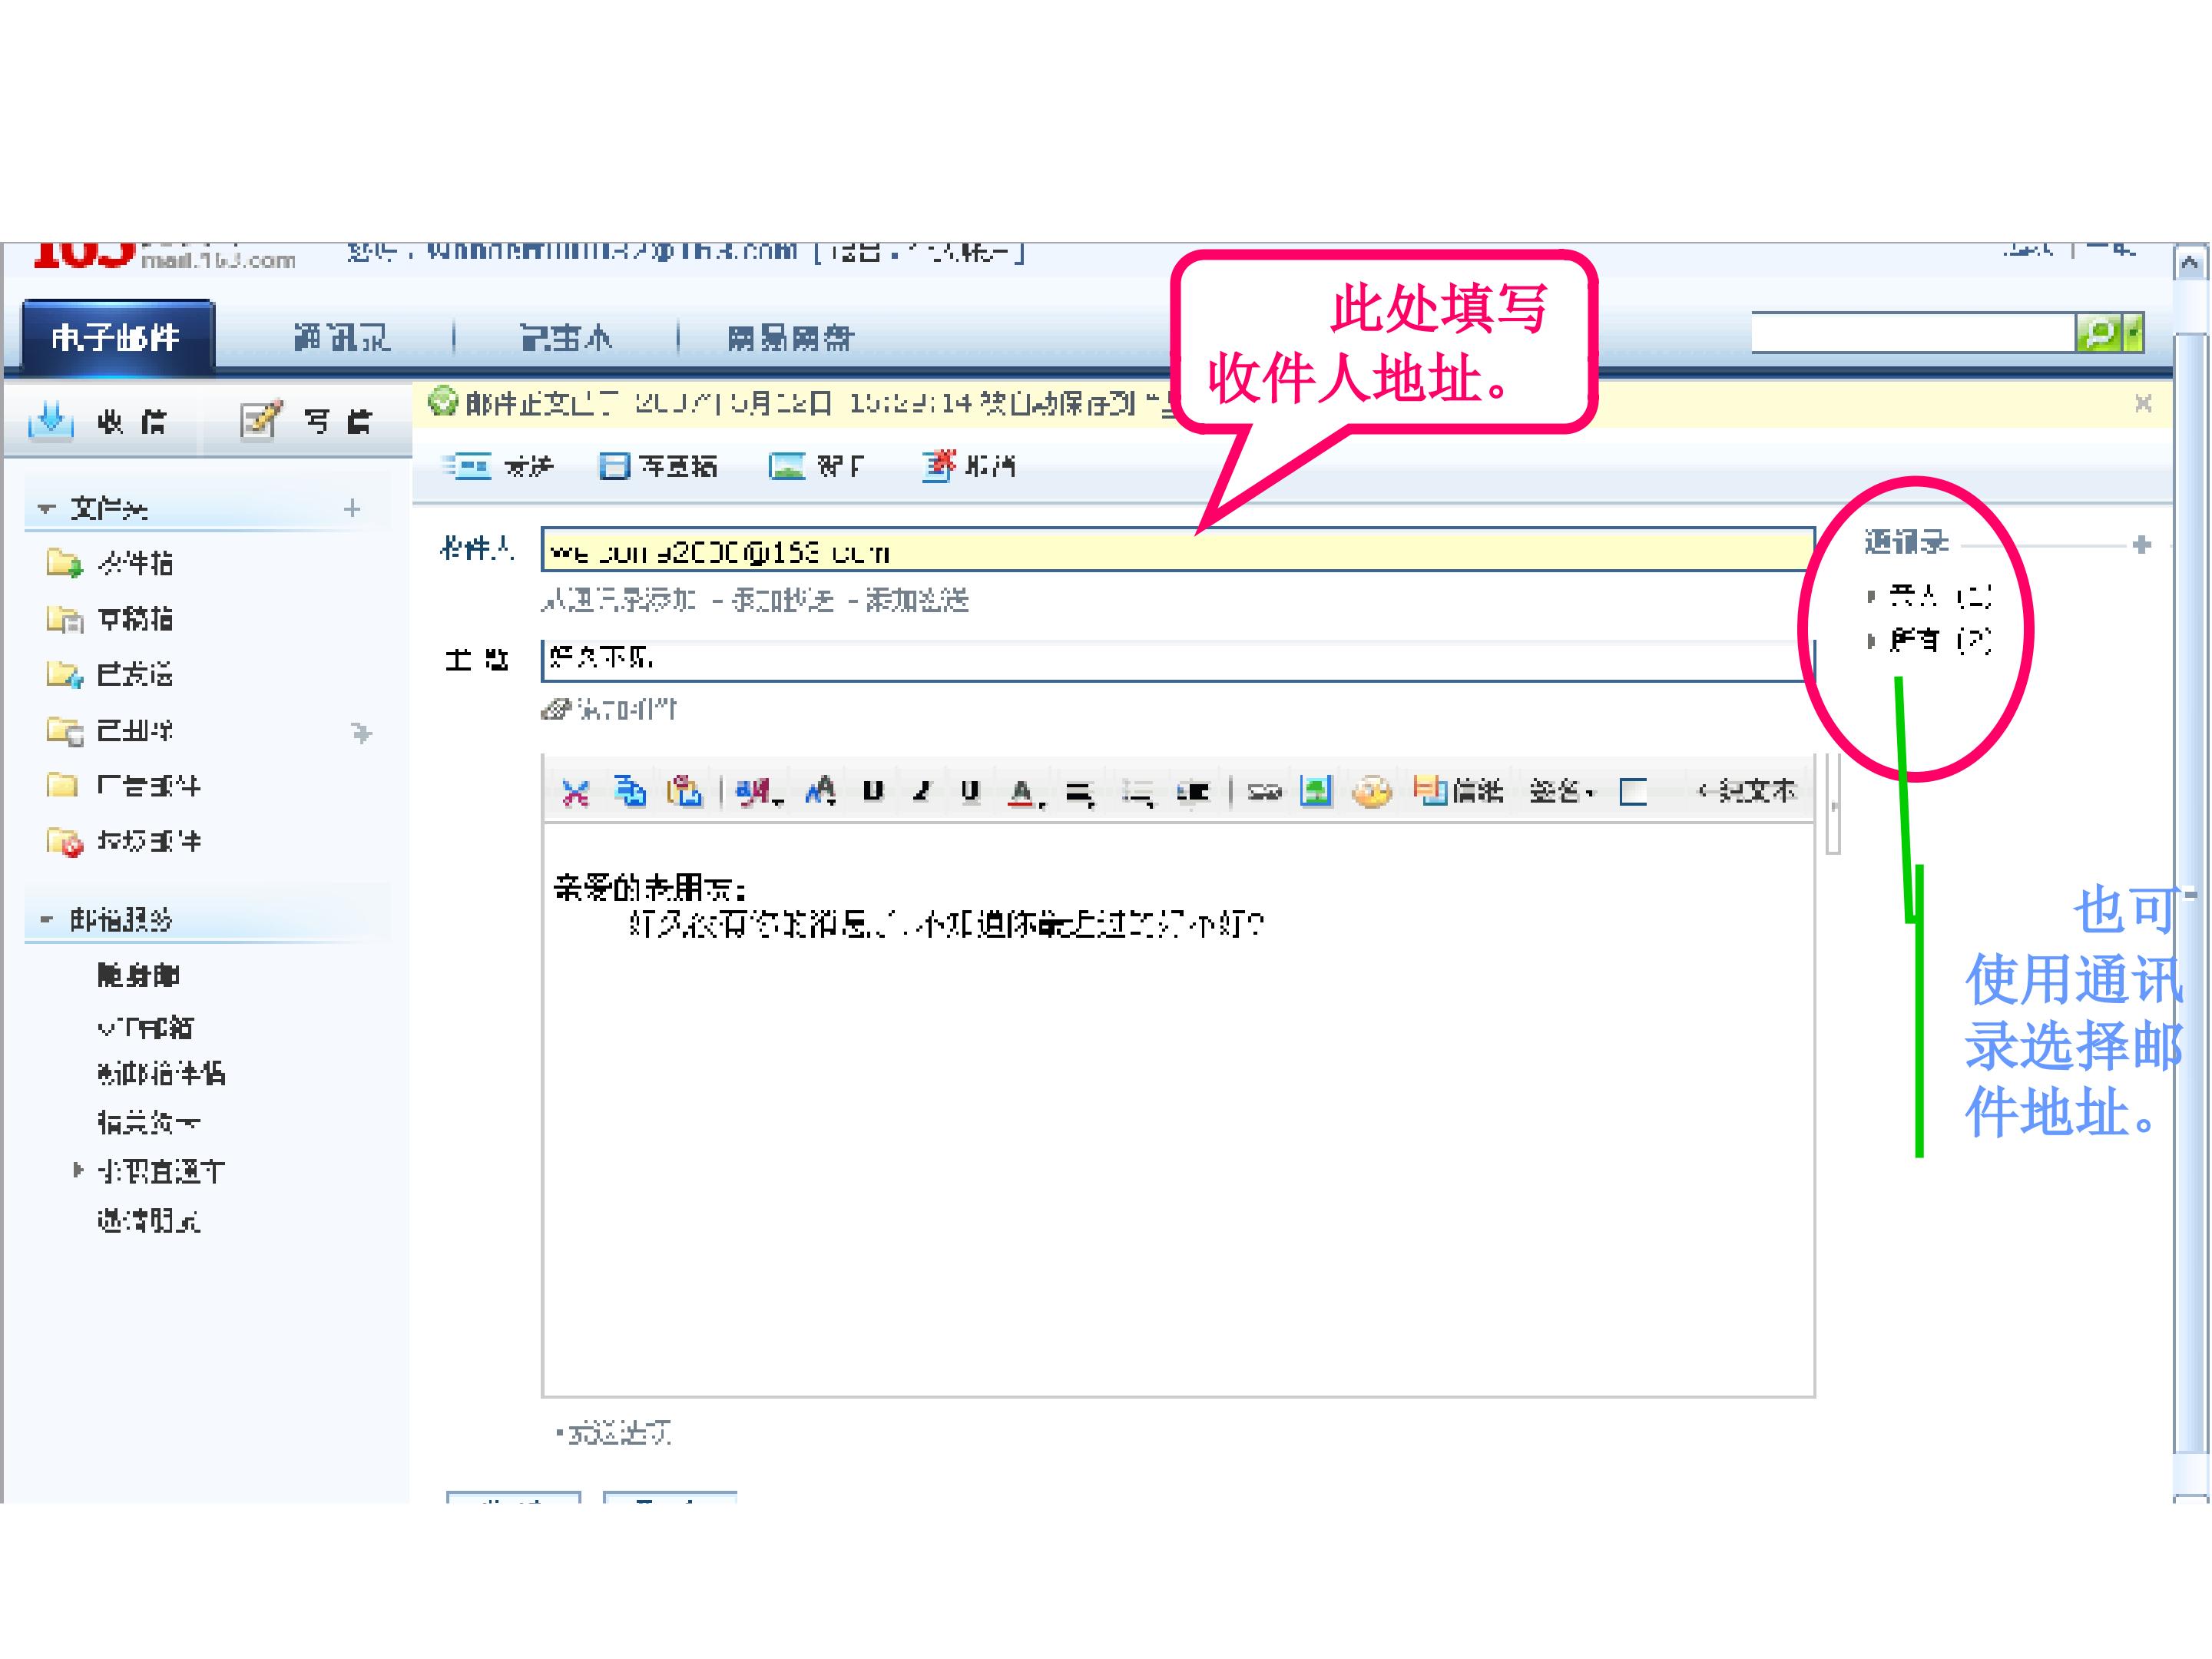Switch editor to Plain Text (纯文本) mode
Viewport: 2212px width, 1659px height.
[x=1748, y=791]
